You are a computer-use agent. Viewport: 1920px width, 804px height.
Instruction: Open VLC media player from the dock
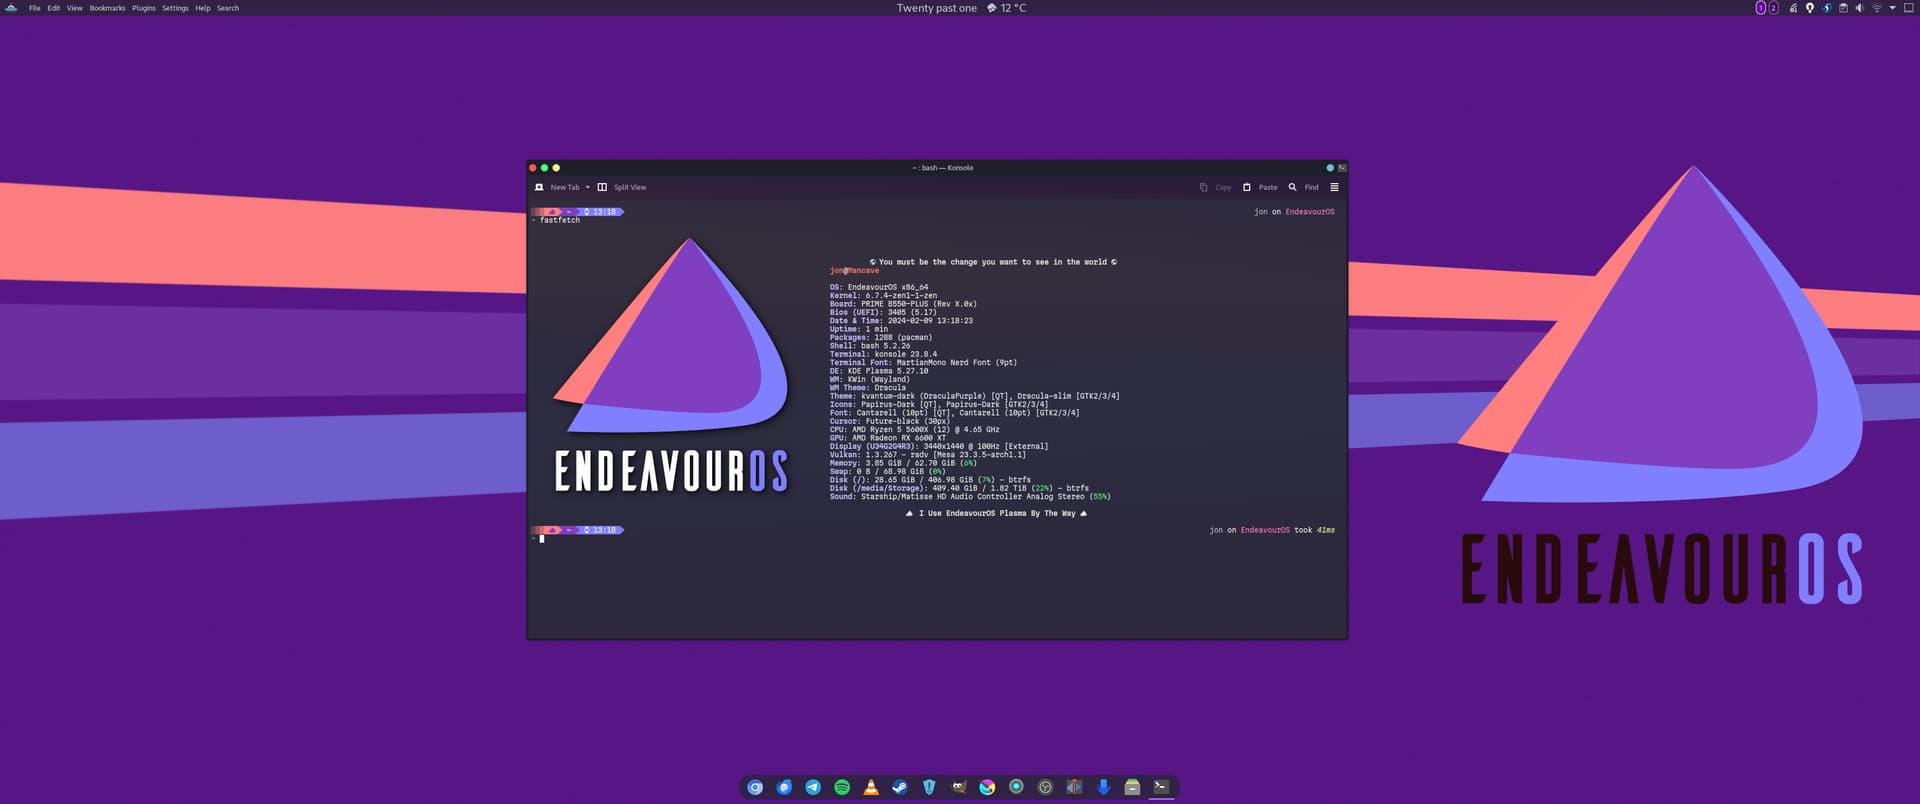(871, 787)
